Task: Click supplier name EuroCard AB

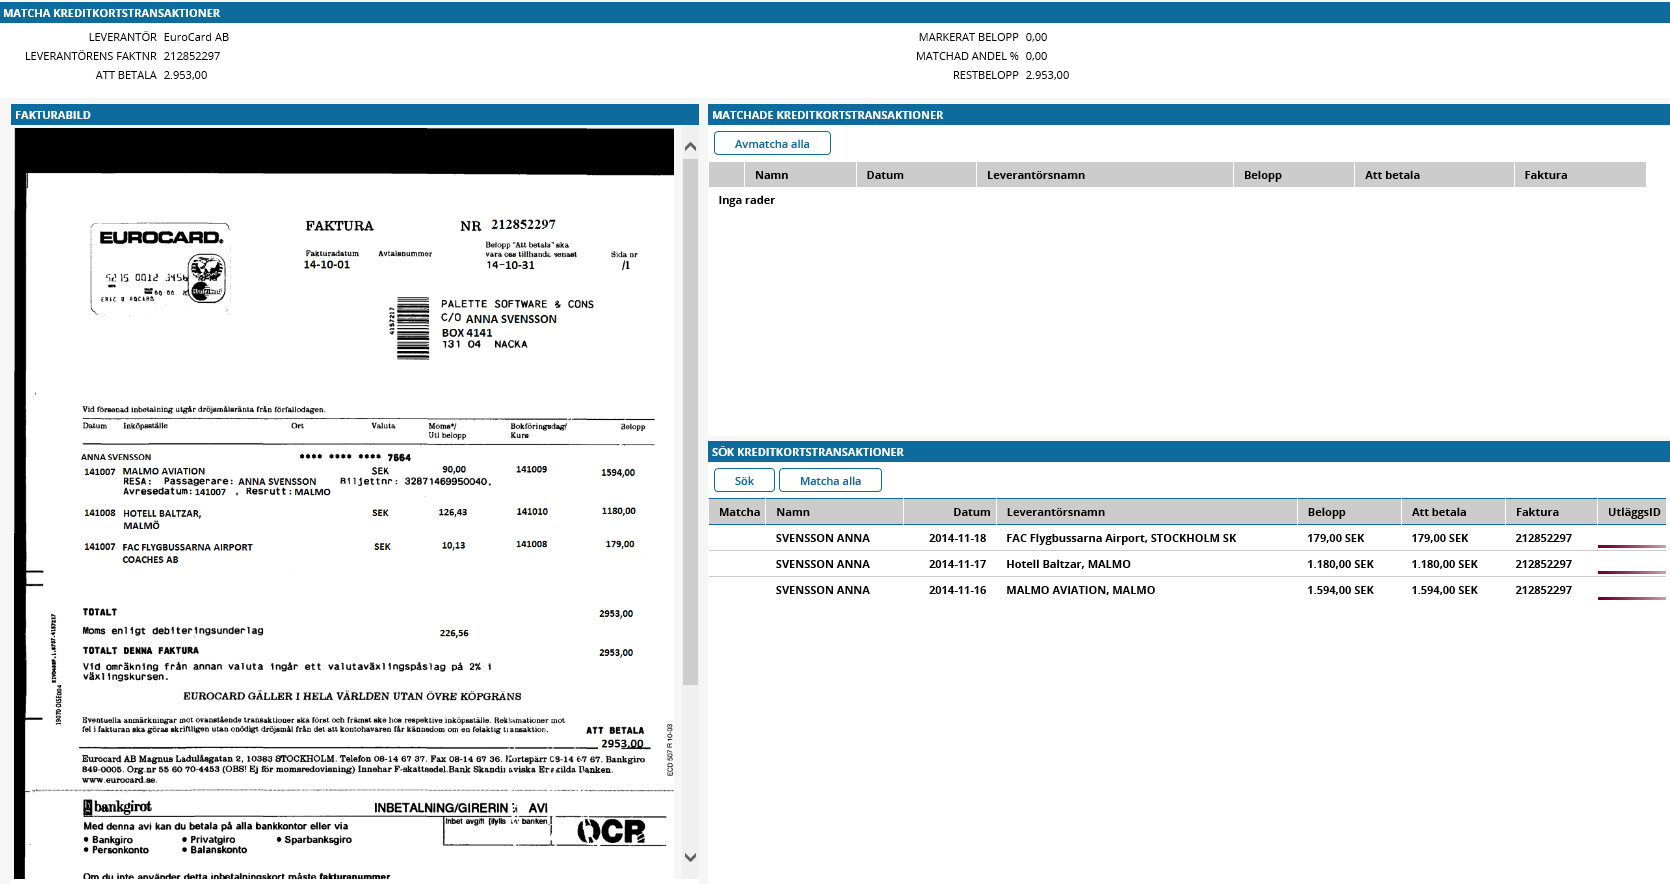Action: coord(196,37)
